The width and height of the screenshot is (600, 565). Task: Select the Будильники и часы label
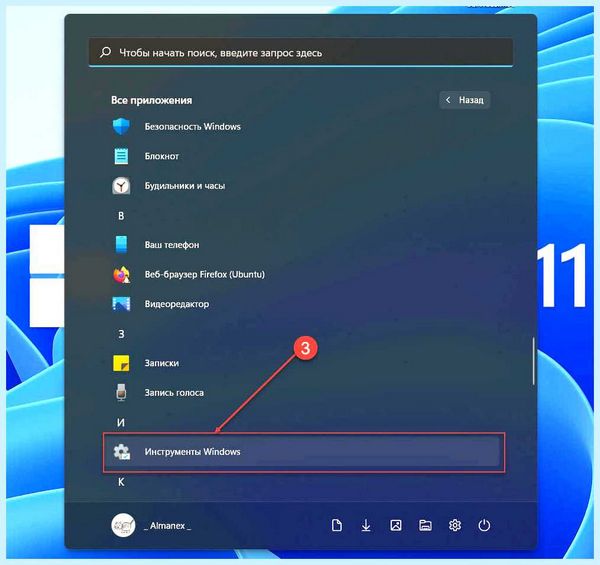point(184,186)
